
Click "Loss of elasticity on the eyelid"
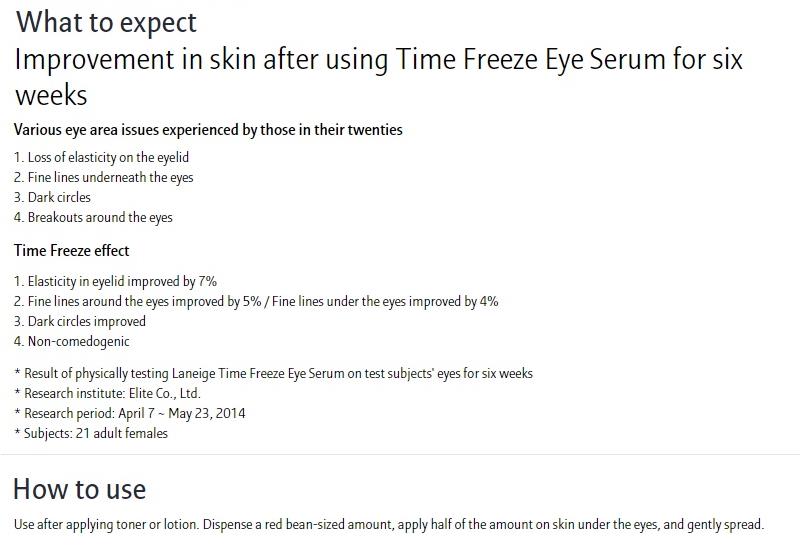(101, 157)
